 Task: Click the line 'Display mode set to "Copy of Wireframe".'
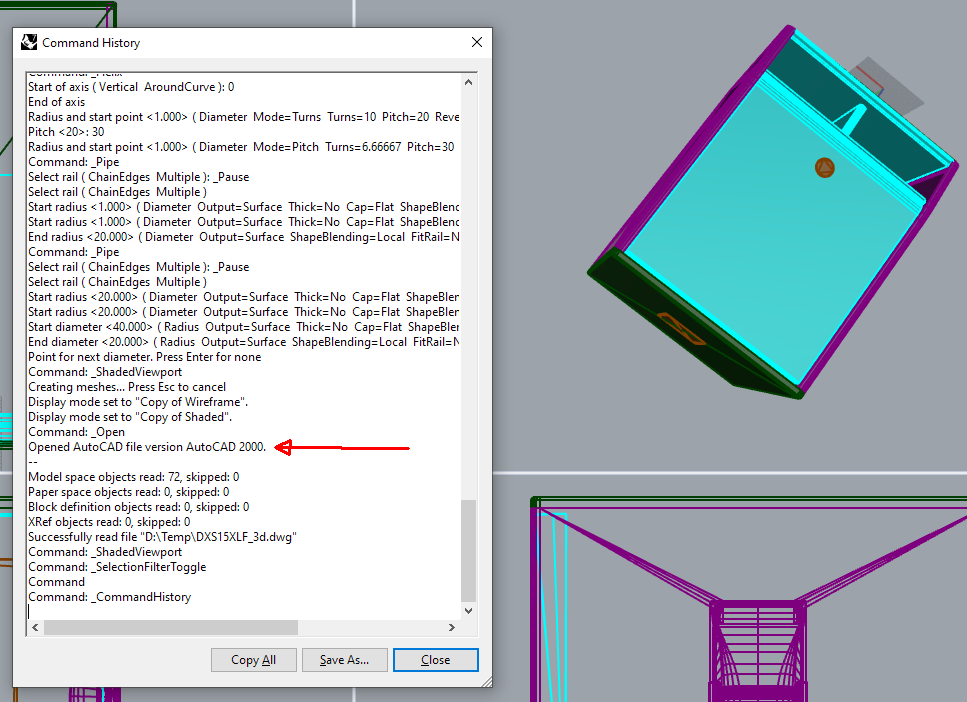coord(138,402)
